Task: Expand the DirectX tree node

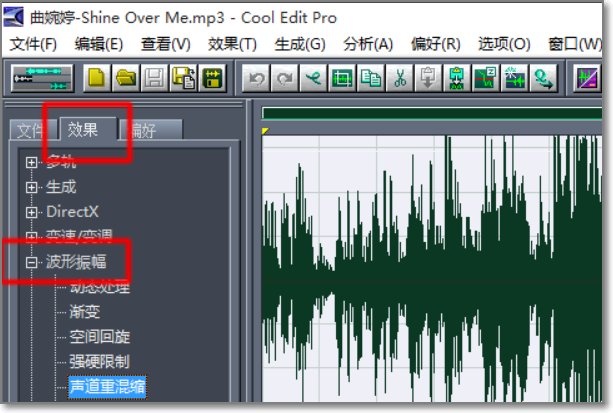Action: (x=31, y=212)
